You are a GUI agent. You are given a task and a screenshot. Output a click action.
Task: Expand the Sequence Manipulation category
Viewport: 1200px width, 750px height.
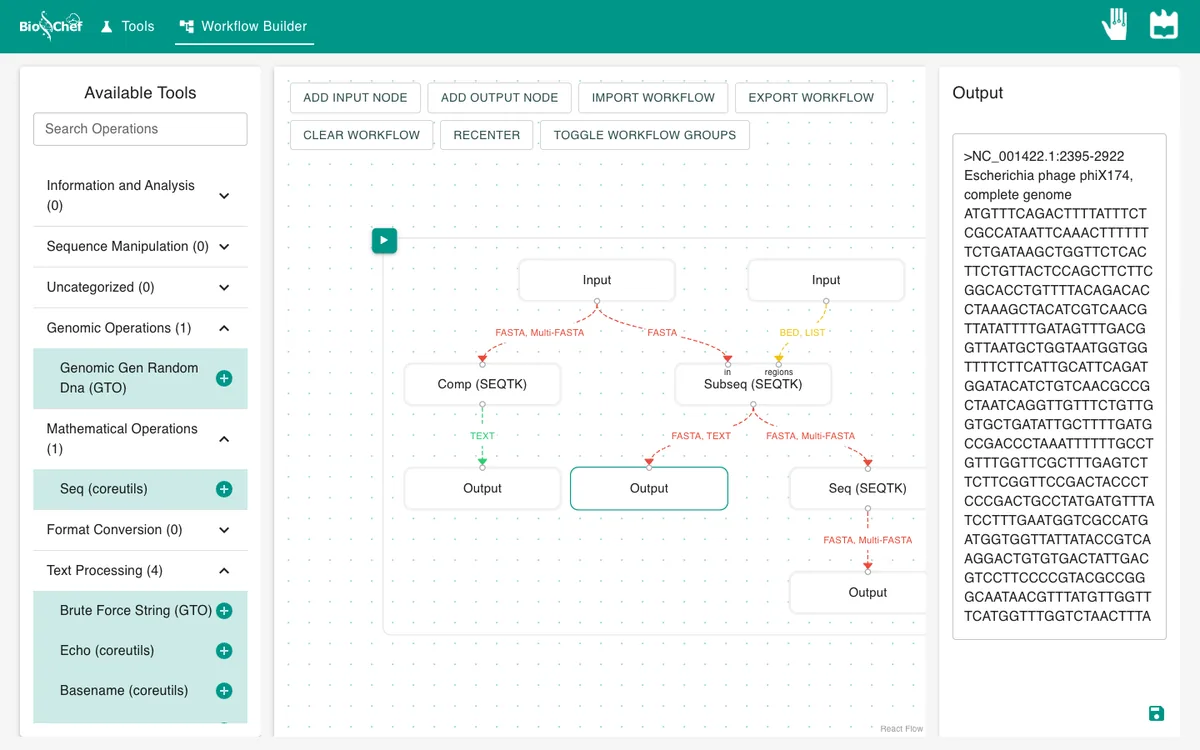(x=140, y=247)
